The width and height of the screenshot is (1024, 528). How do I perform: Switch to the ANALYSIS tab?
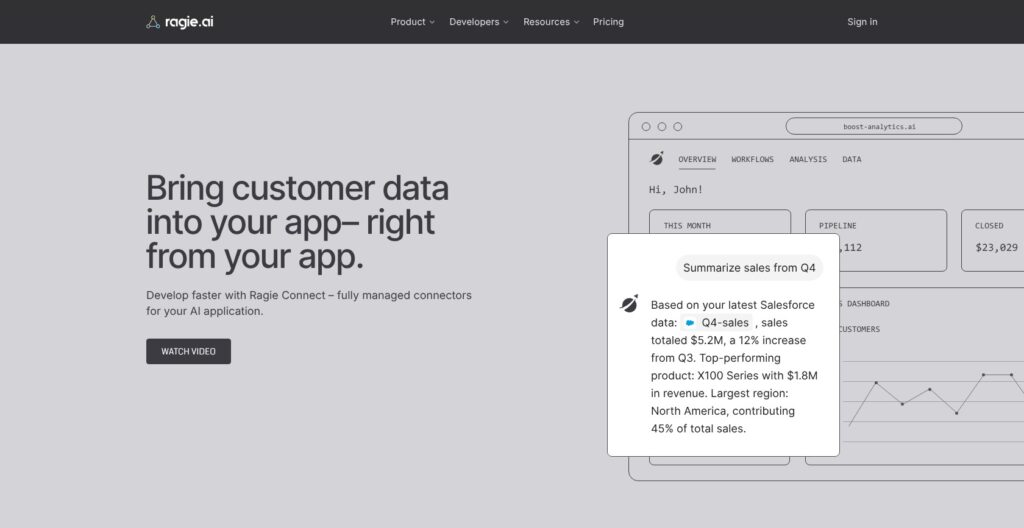(808, 159)
